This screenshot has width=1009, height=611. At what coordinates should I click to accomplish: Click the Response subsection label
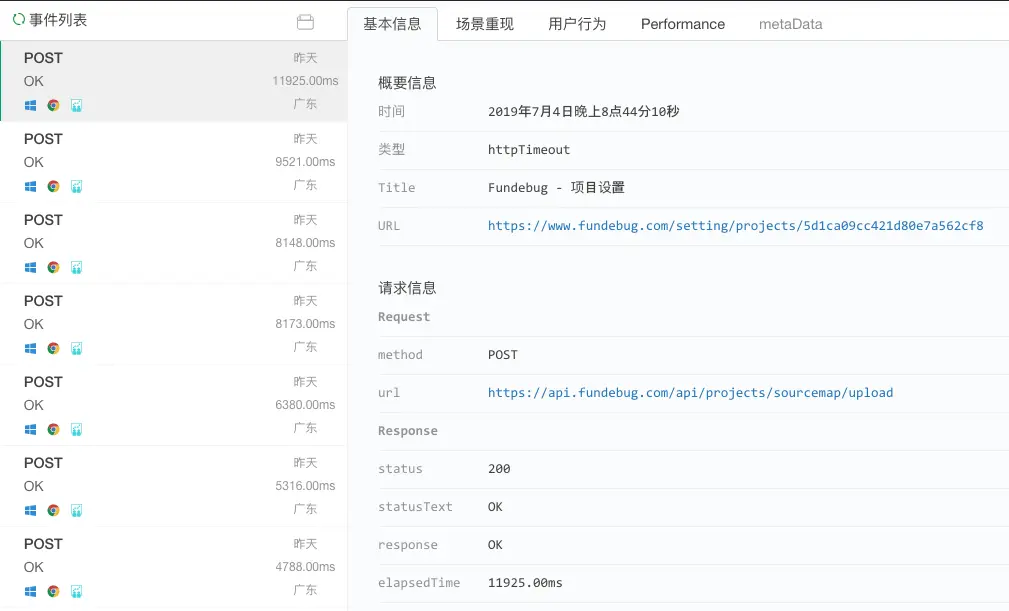(407, 431)
